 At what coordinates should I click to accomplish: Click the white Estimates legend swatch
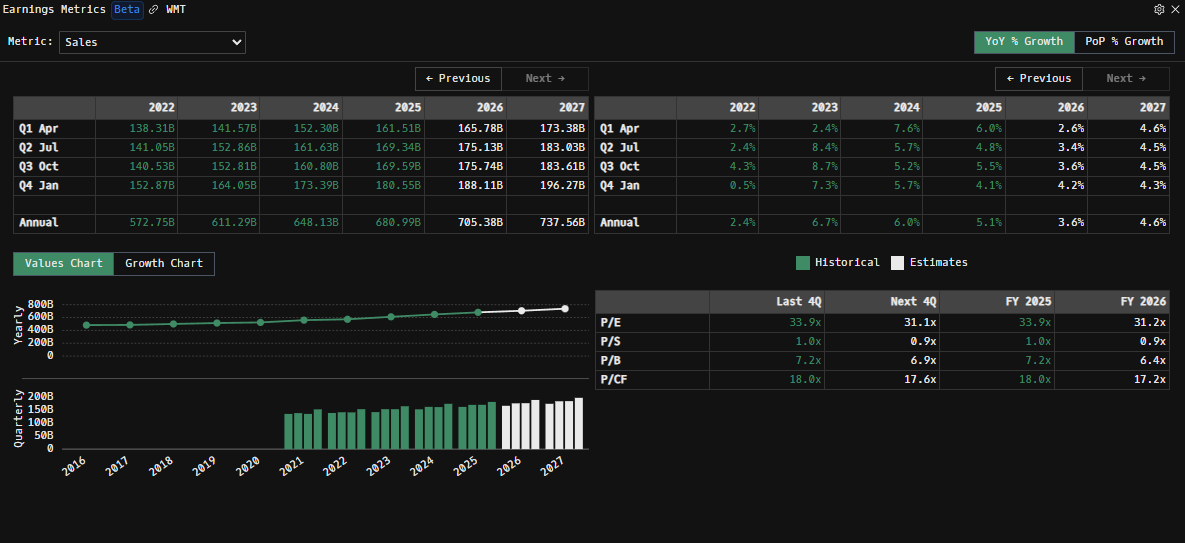897,263
